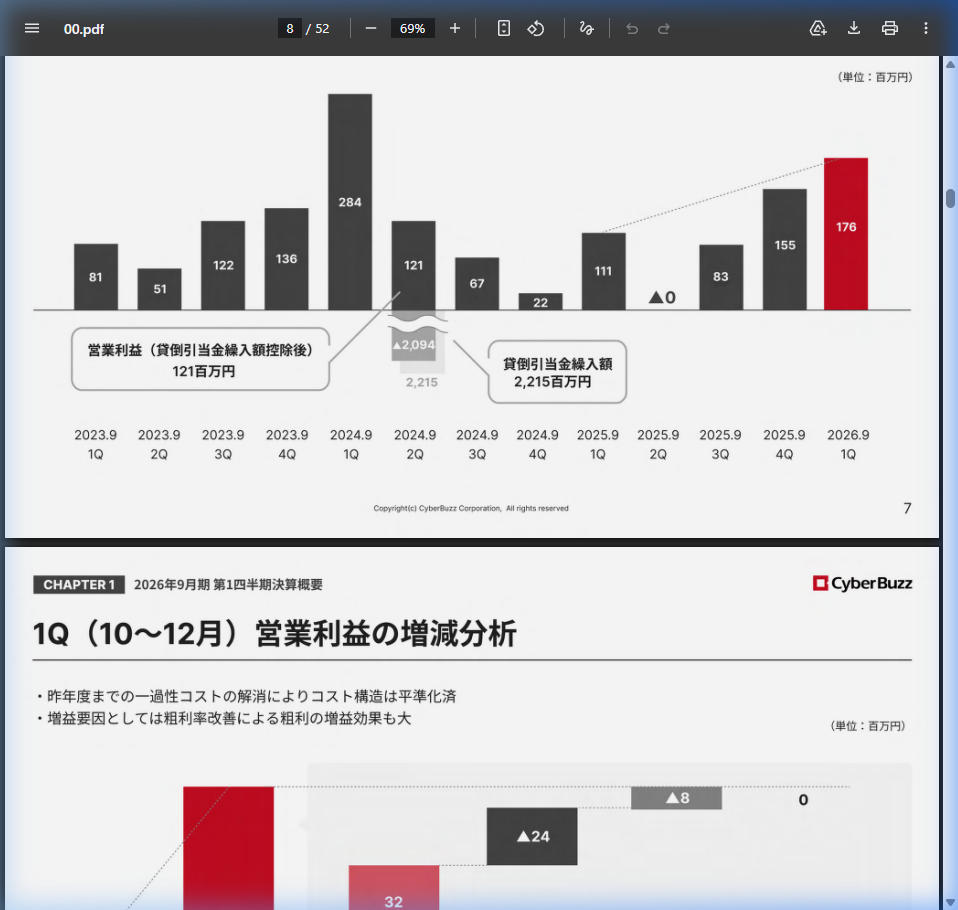This screenshot has width=958, height=910.
Task: Open the more actions three-dot menu
Action: (x=926, y=28)
